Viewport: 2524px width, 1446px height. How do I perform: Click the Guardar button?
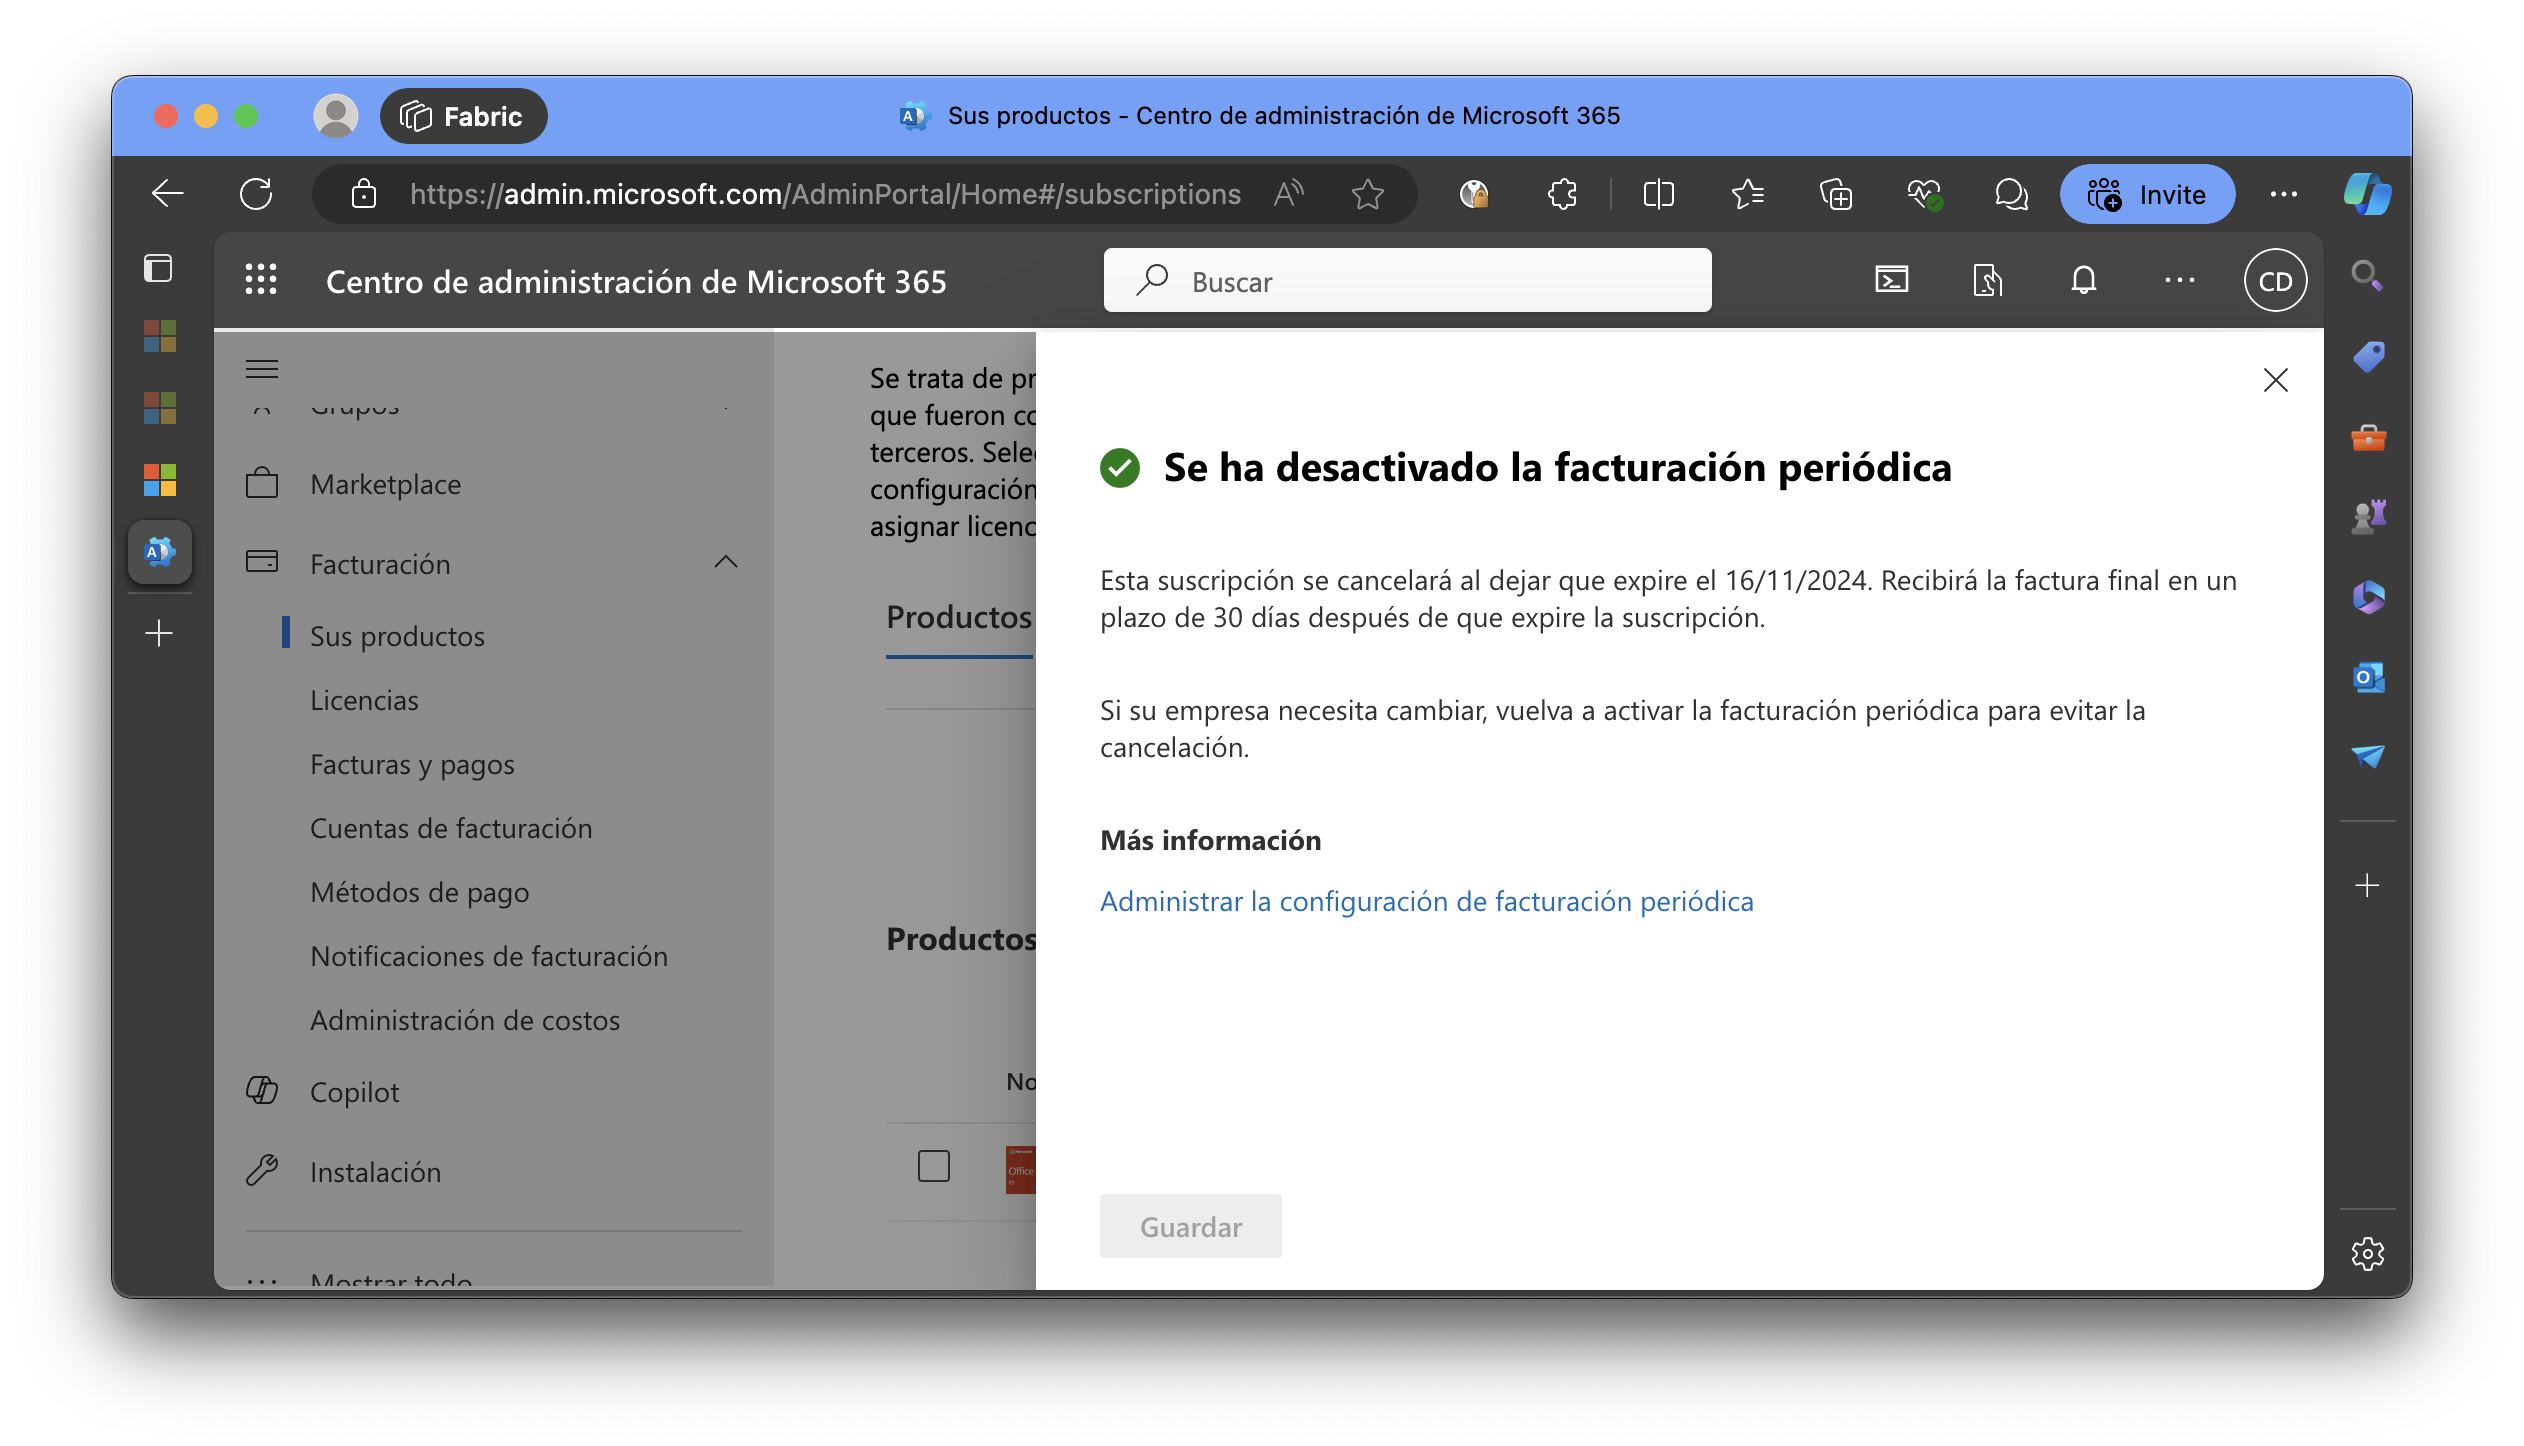tap(1191, 1226)
